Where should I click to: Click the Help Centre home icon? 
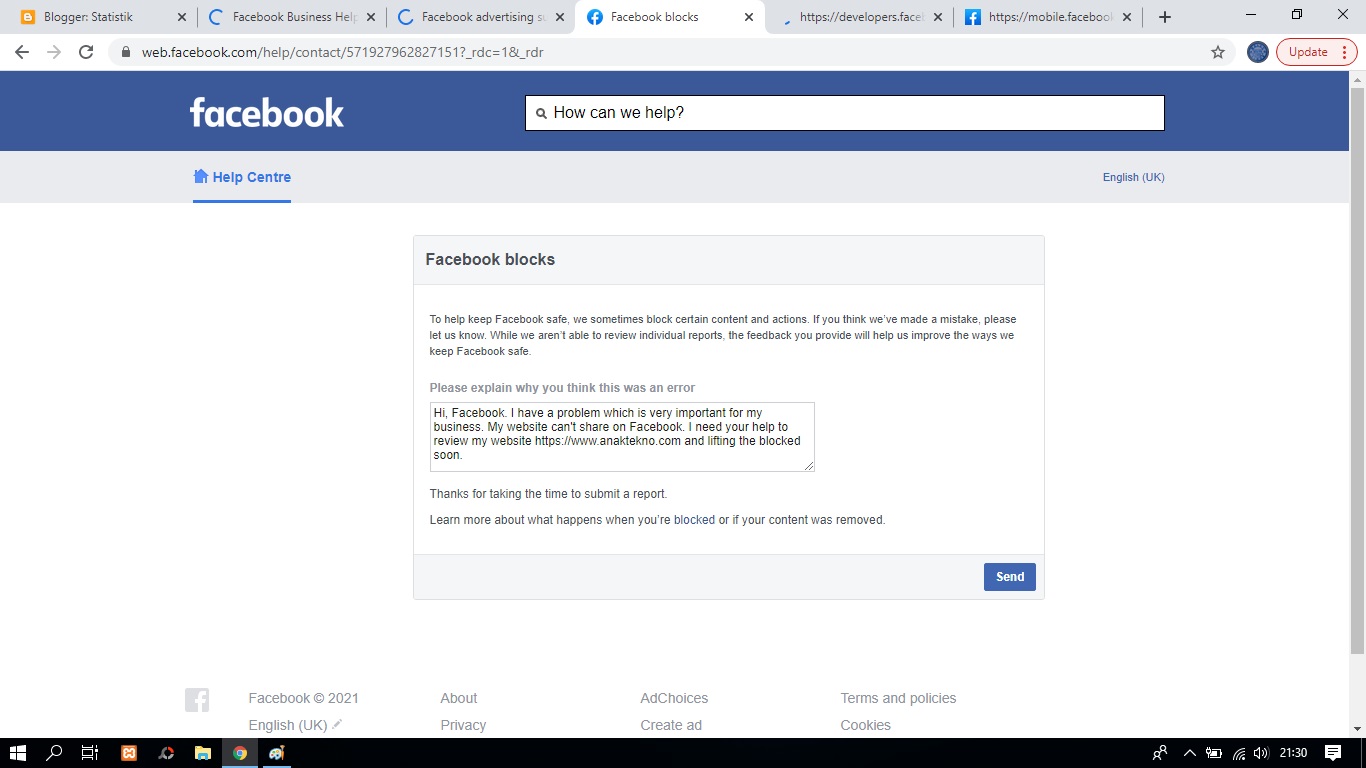click(201, 176)
